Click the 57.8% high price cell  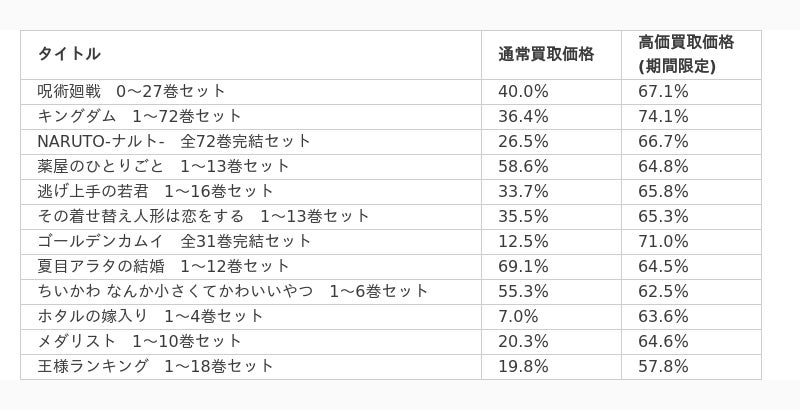click(663, 366)
